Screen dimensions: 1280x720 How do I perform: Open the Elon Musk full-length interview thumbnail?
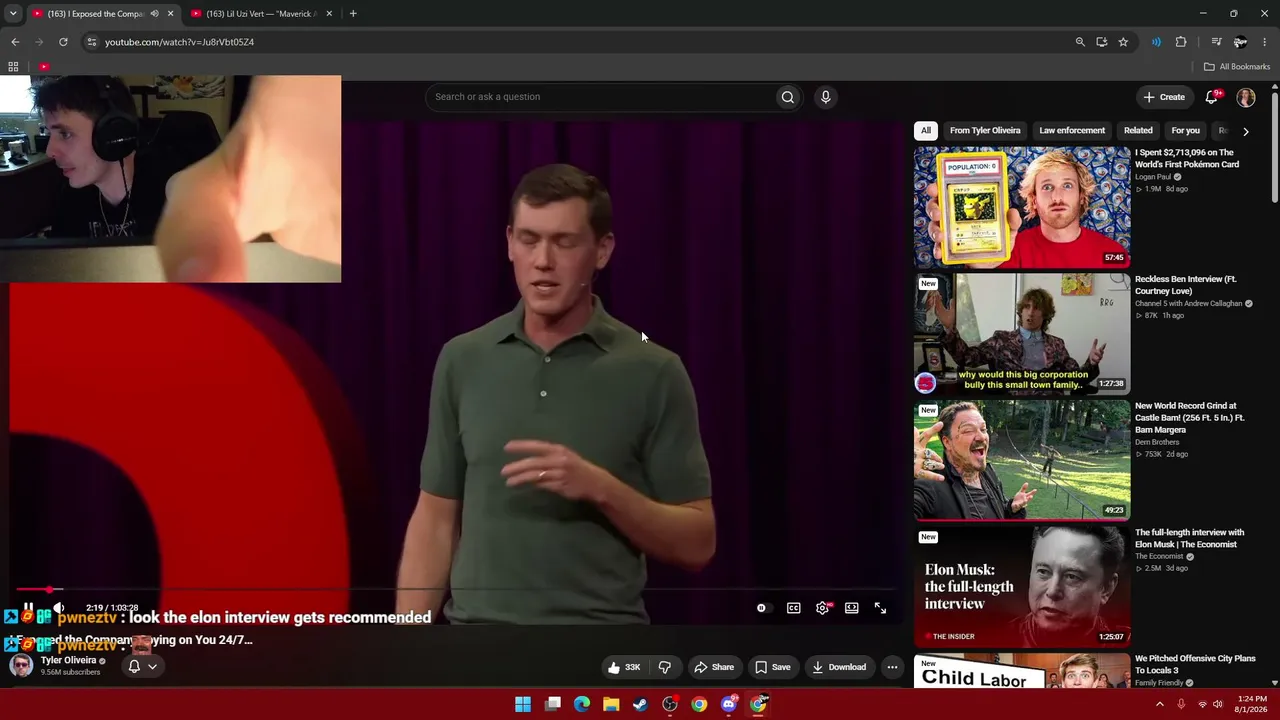click(1022, 586)
